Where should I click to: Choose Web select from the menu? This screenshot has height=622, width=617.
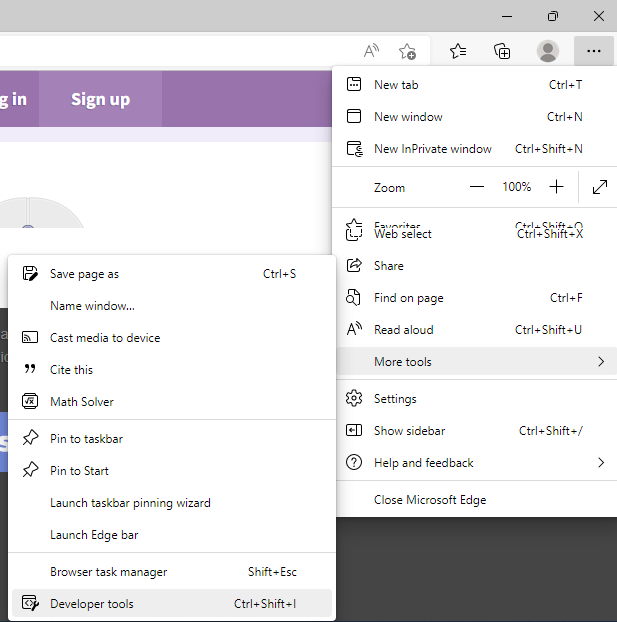click(475, 234)
